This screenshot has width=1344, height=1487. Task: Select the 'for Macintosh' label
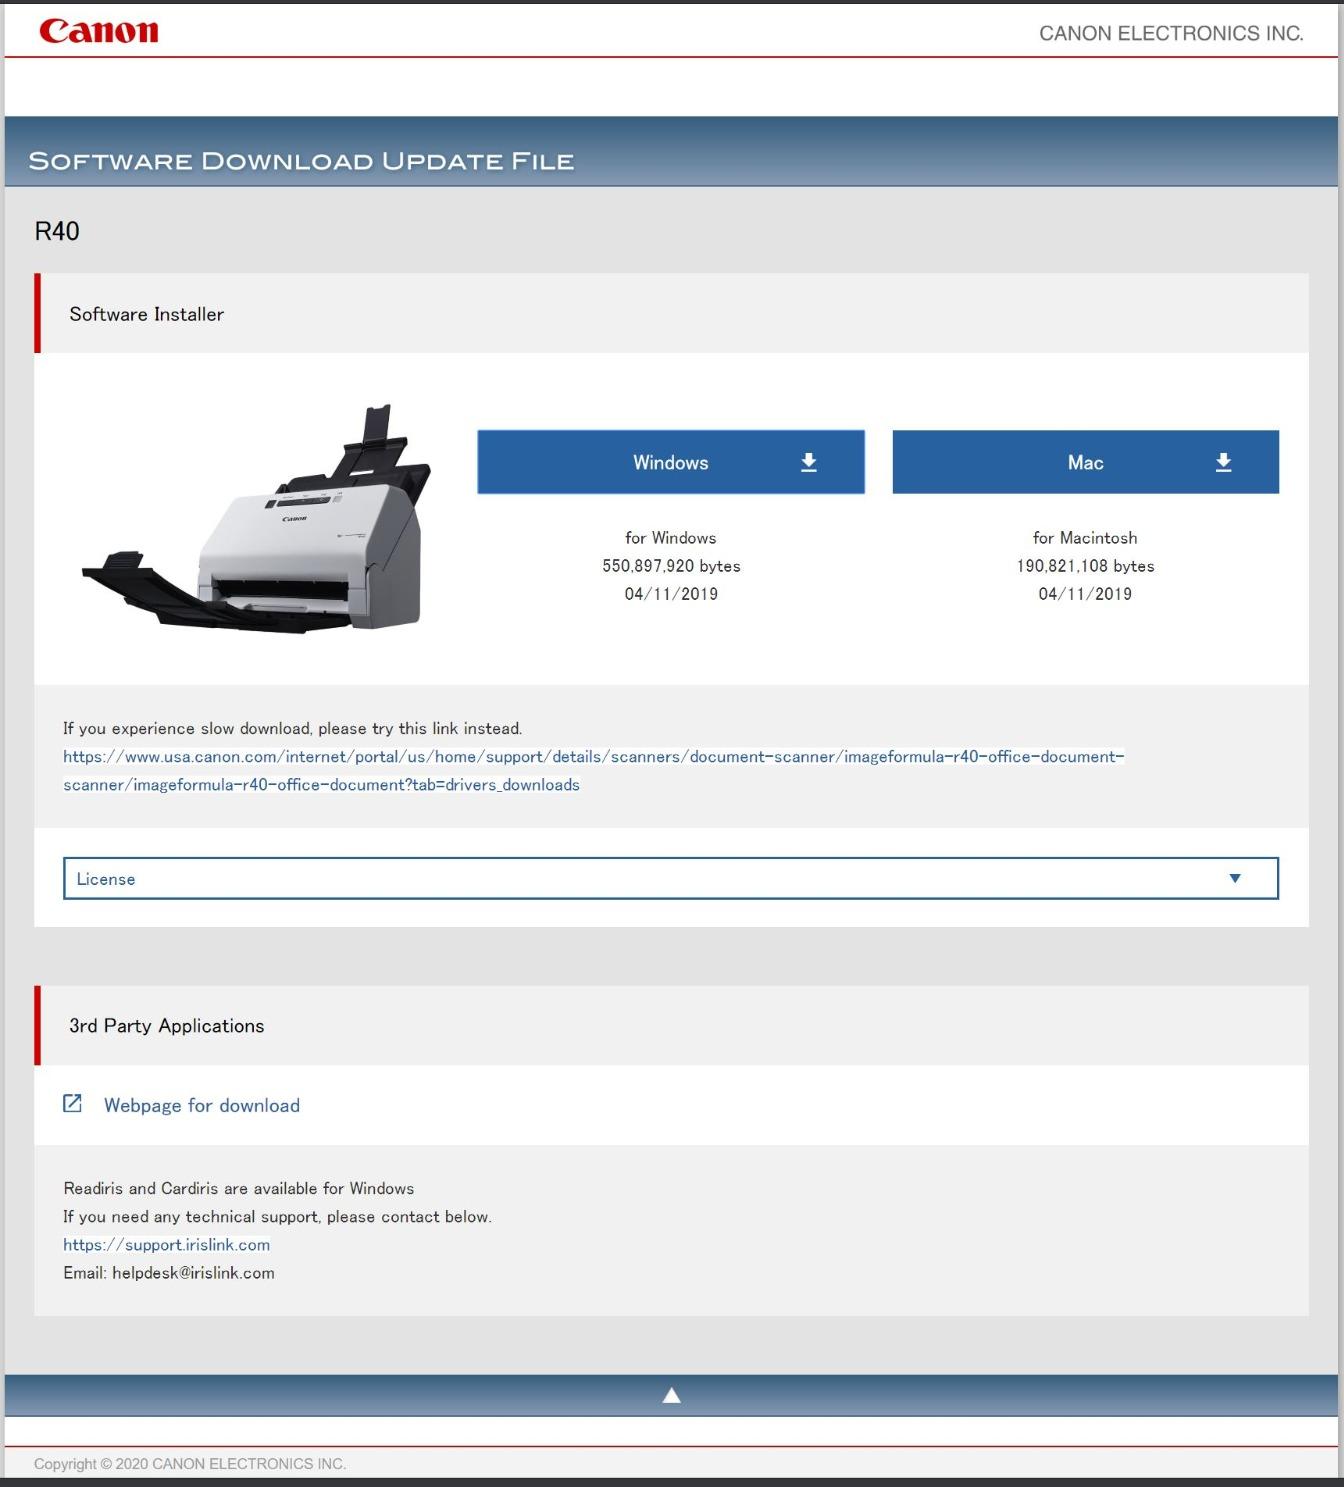[x=1085, y=538]
